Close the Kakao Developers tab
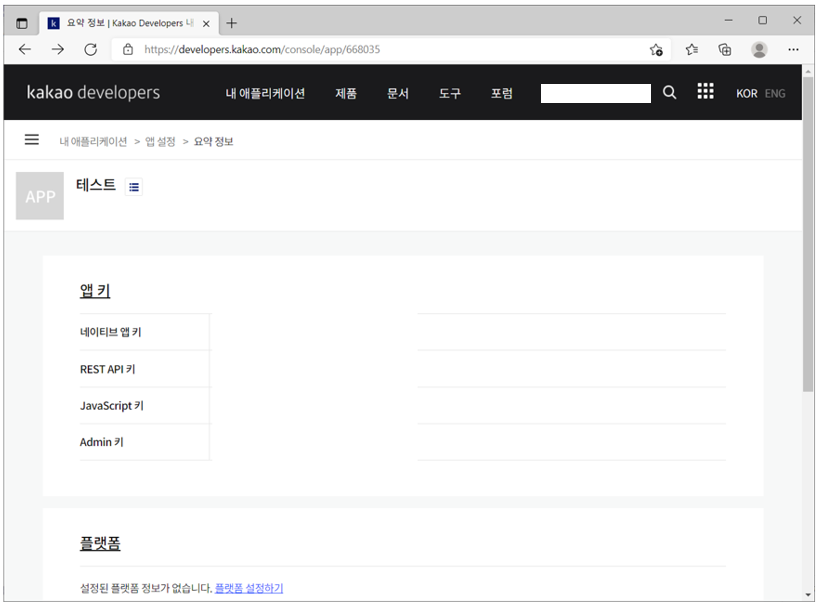The height and width of the screenshot is (607, 820). click(206, 24)
